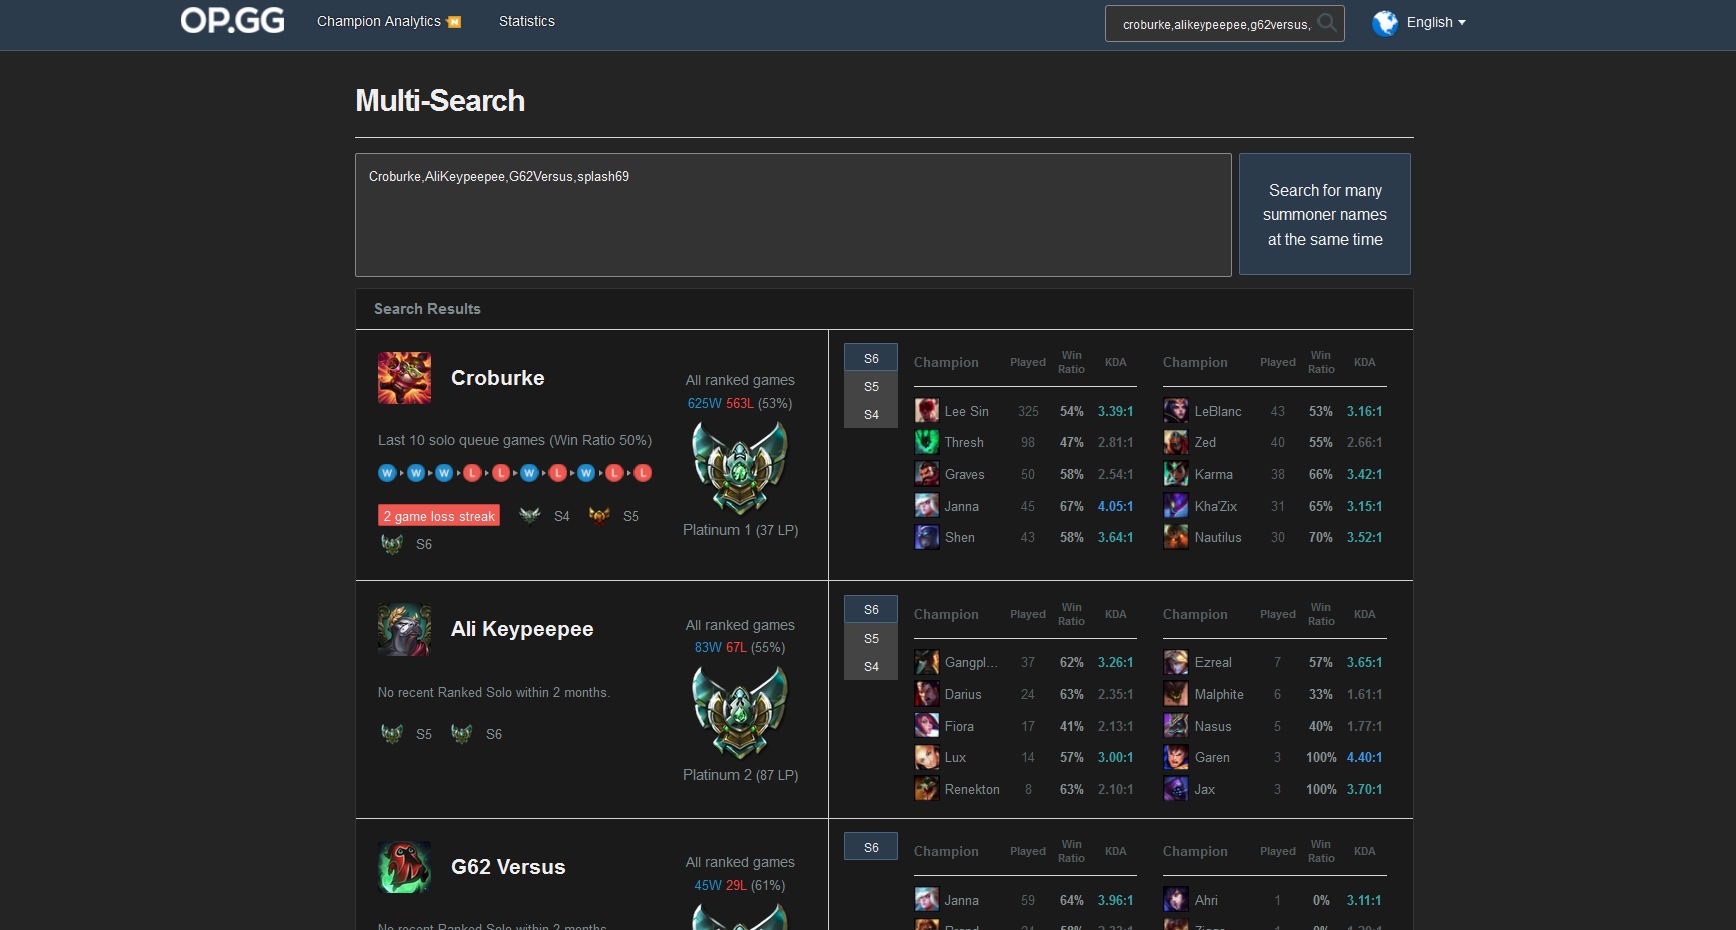Click the Zed champion icon
Image resolution: width=1736 pixels, height=930 pixels.
tap(1176, 442)
